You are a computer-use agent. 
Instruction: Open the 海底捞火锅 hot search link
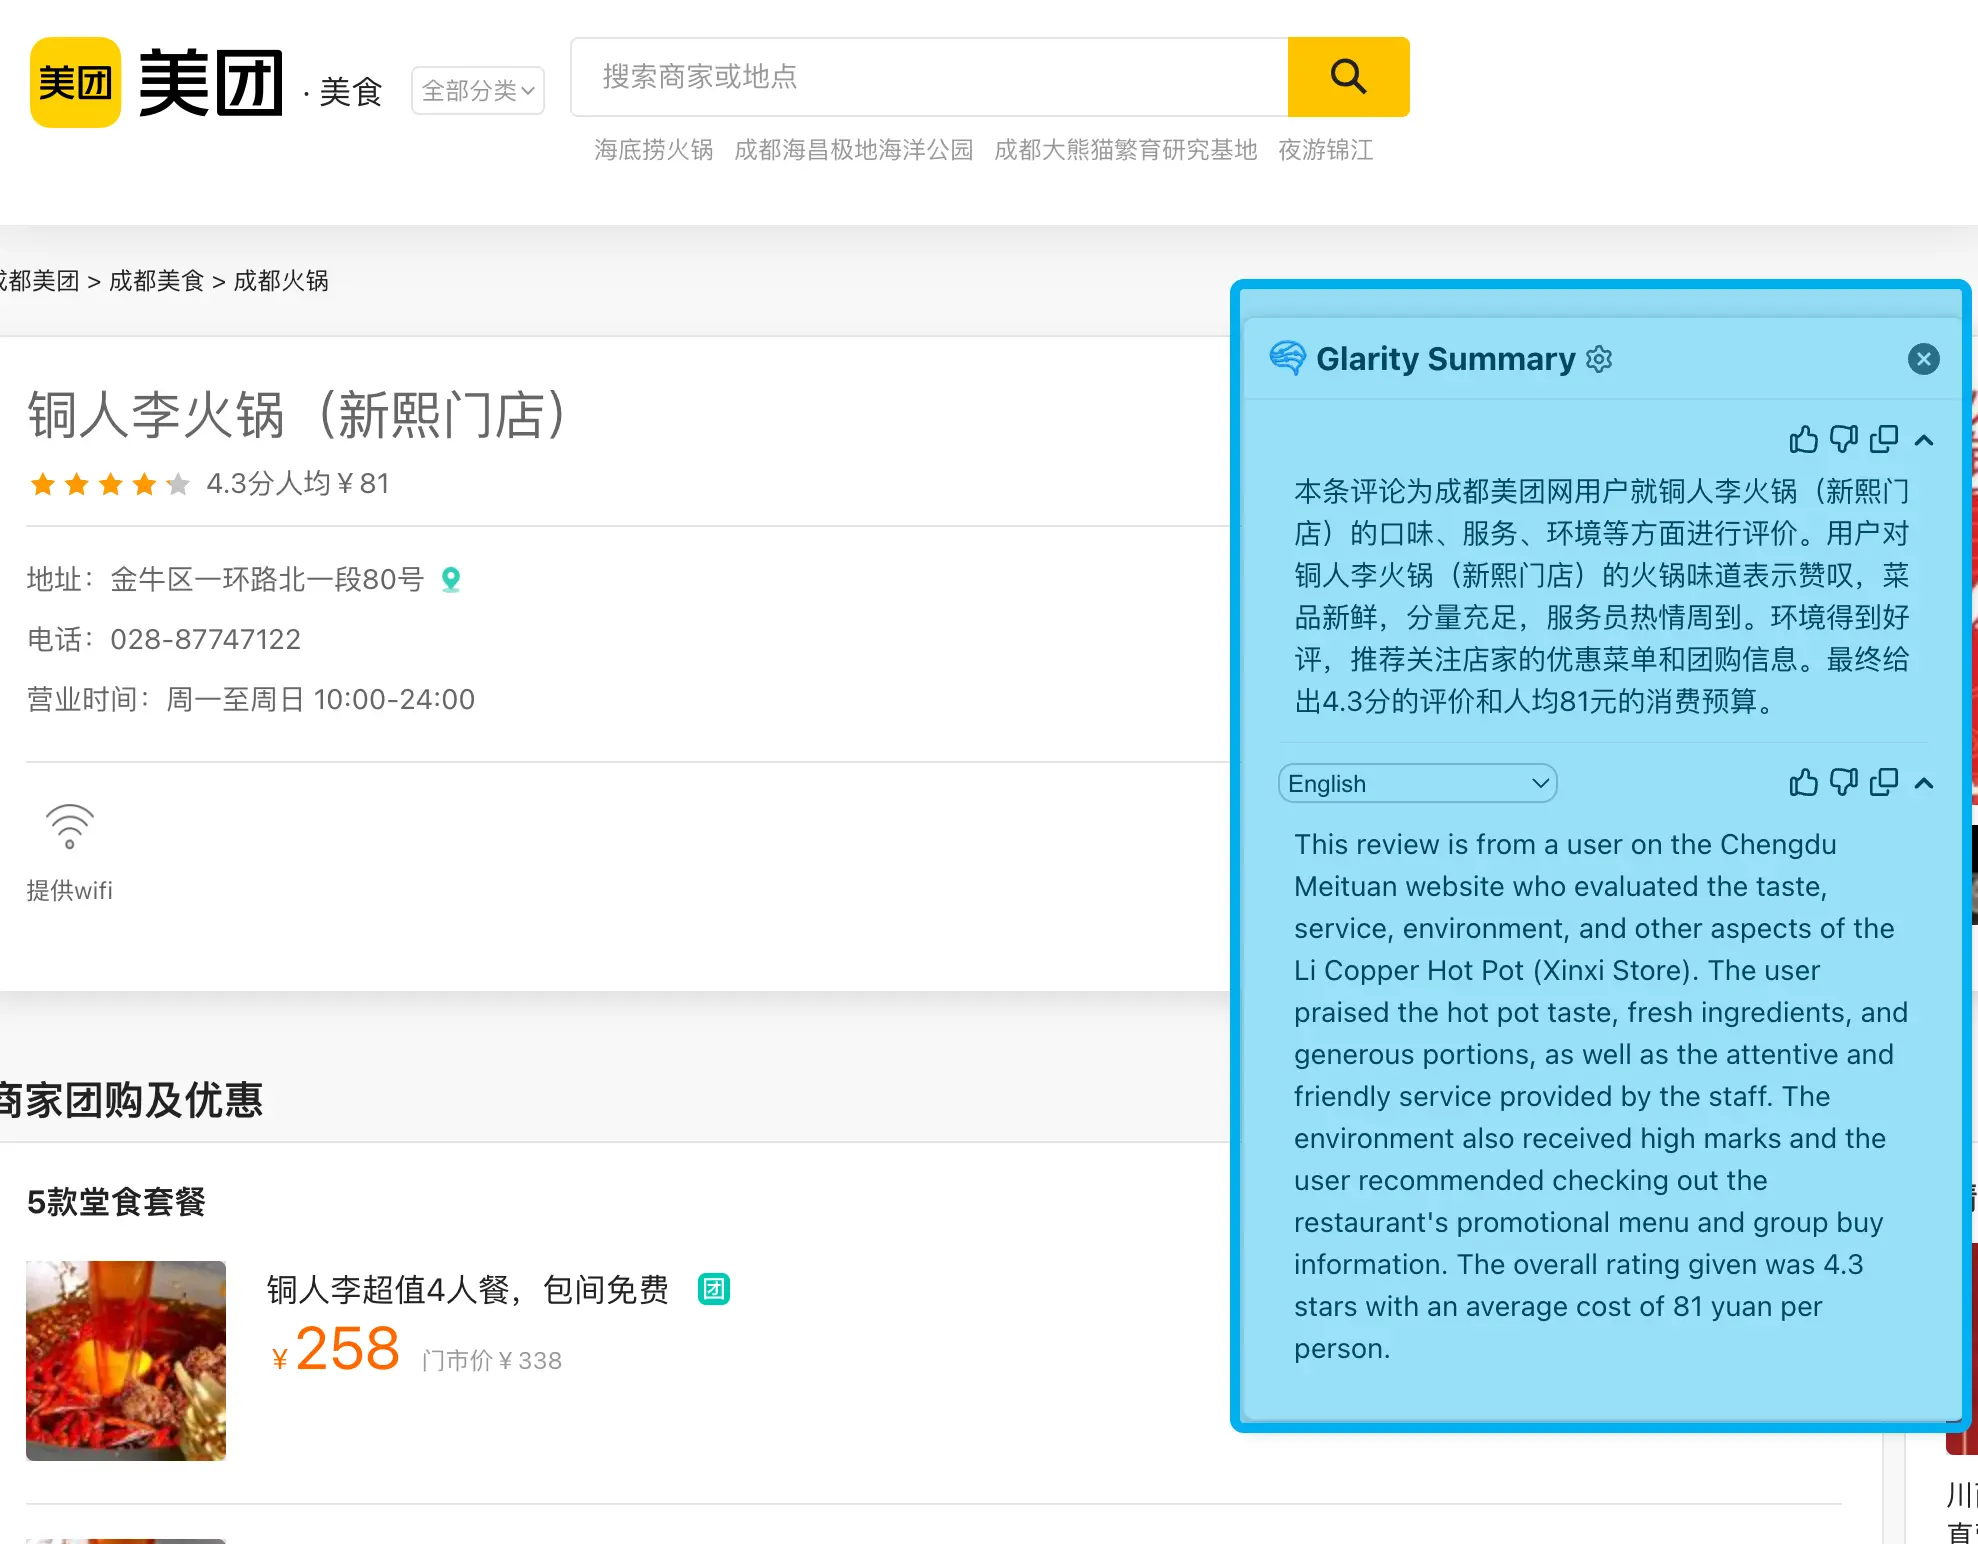point(652,150)
